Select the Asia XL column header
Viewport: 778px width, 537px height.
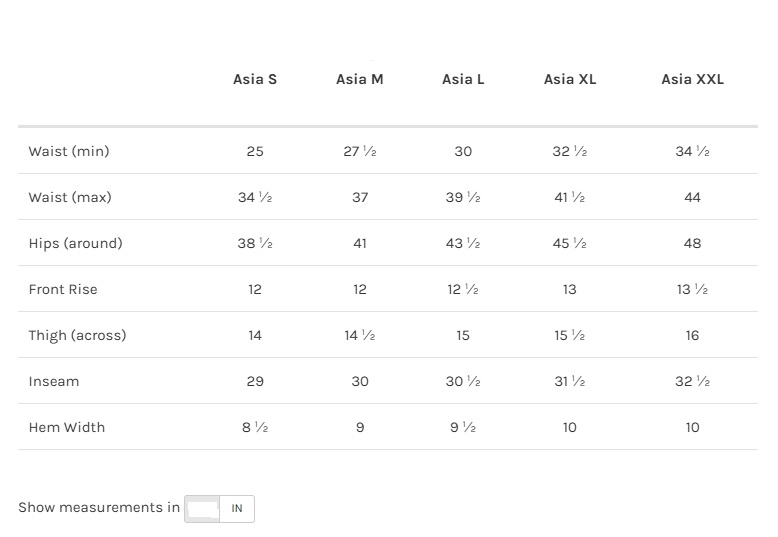point(570,79)
